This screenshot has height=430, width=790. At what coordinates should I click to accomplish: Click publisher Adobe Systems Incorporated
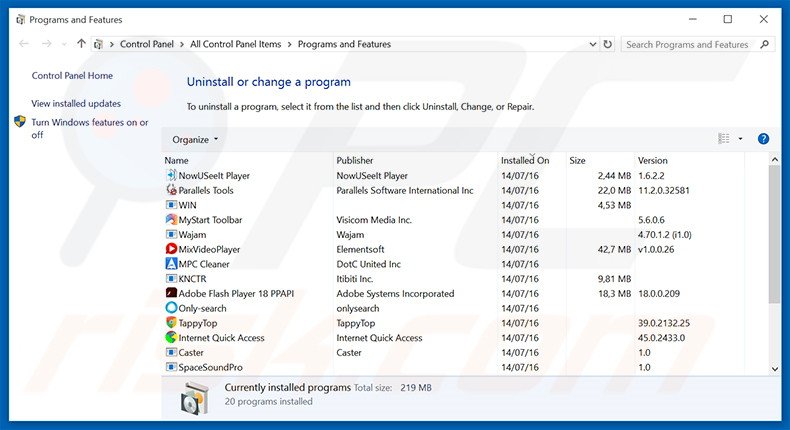pyautogui.click(x=395, y=293)
